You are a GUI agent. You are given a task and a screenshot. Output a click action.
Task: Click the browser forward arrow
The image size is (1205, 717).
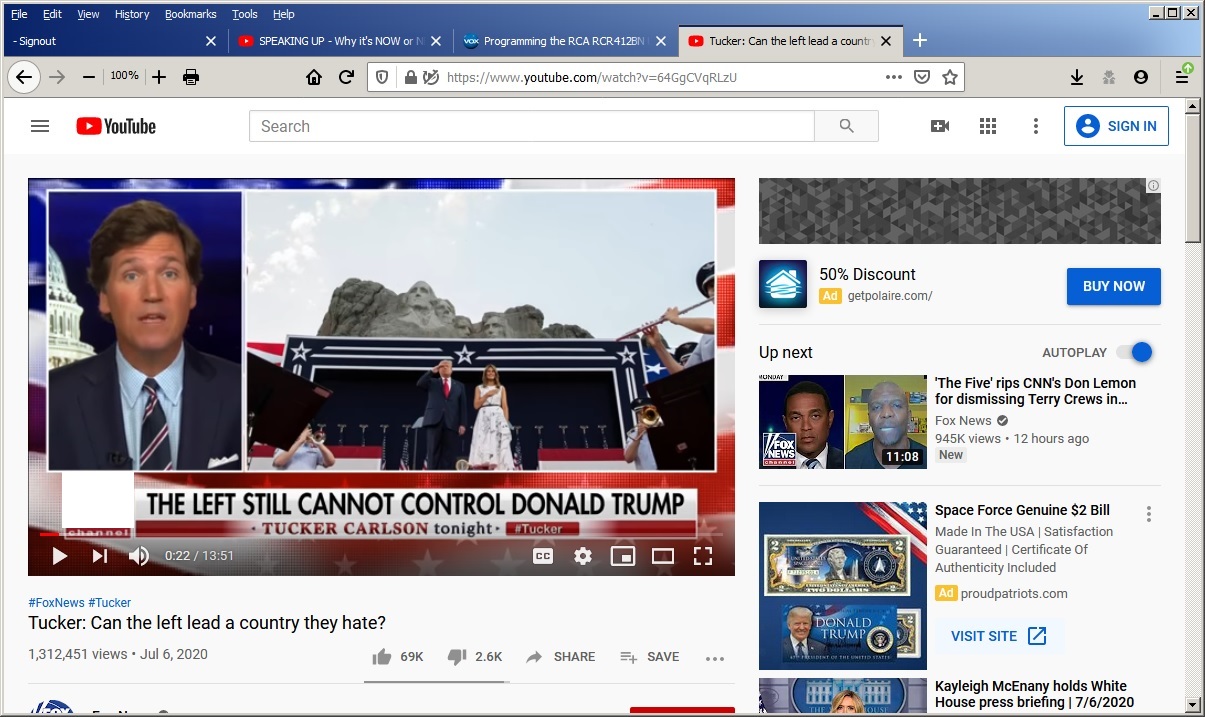(57, 77)
